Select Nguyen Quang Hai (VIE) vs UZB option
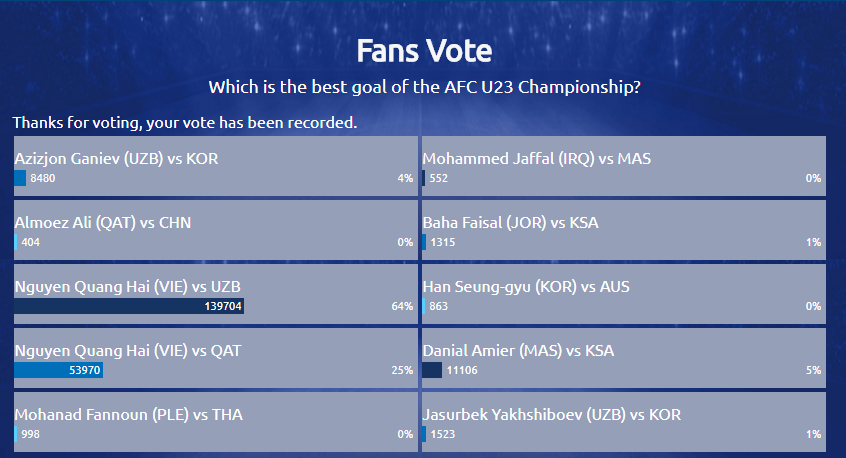Viewport: 846px width, 458px height. (x=216, y=294)
